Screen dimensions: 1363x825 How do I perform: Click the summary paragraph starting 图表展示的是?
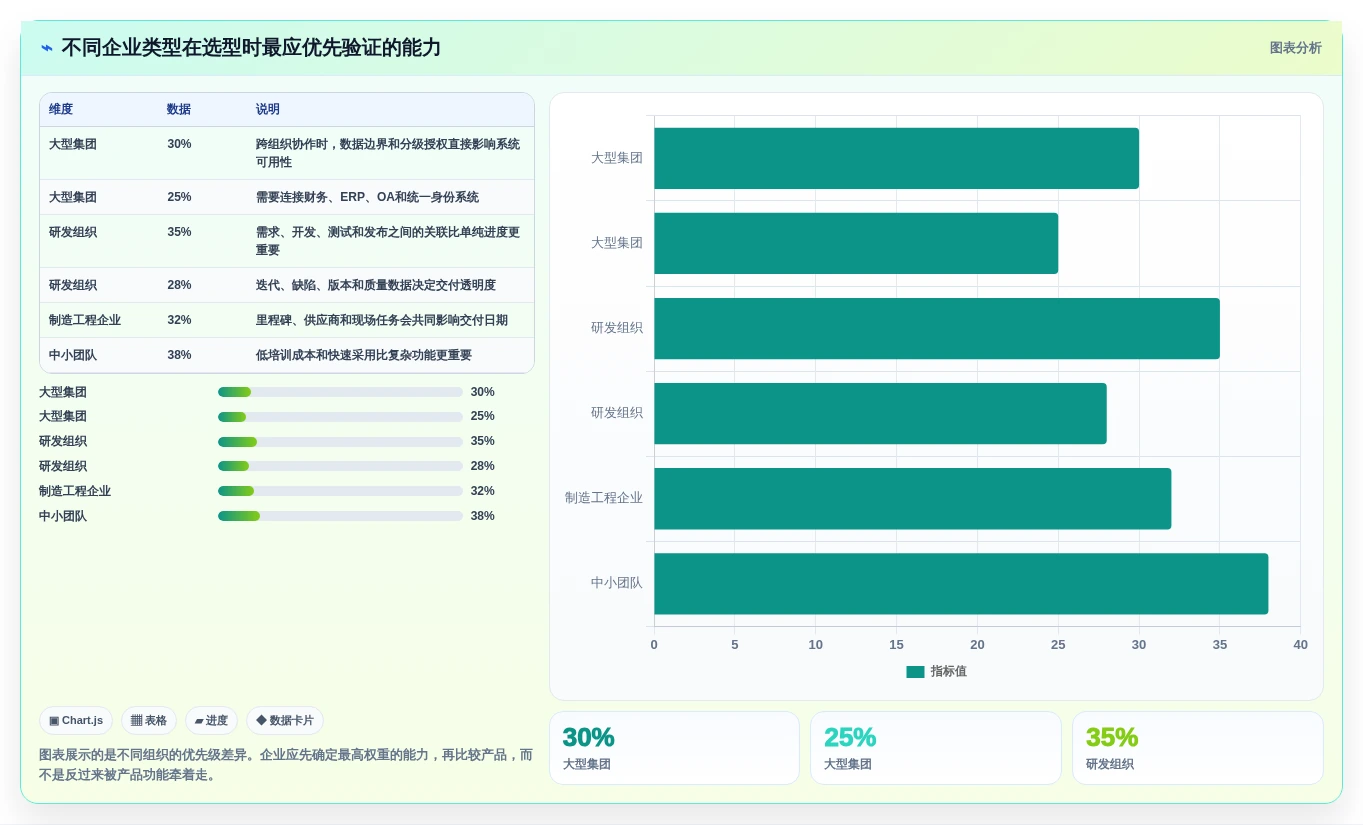click(x=286, y=765)
